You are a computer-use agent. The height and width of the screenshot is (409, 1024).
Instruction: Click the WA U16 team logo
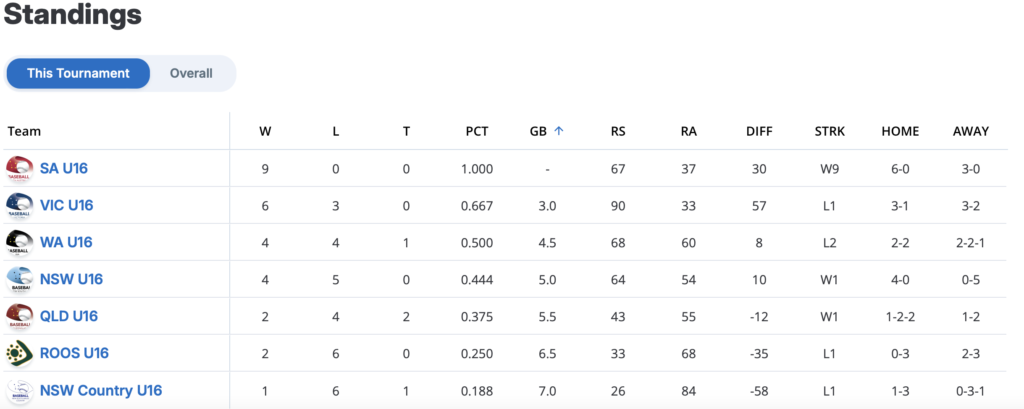pyautogui.click(x=19, y=242)
